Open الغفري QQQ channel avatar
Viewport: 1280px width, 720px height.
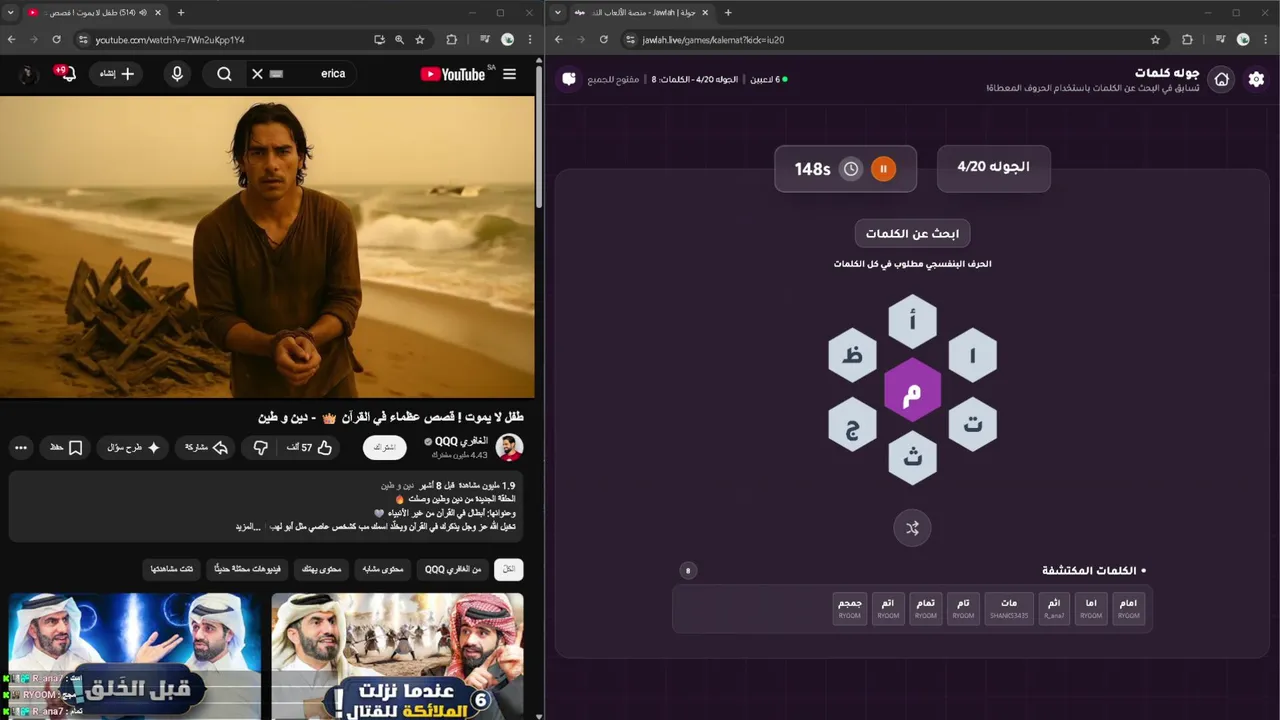click(510, 447)
